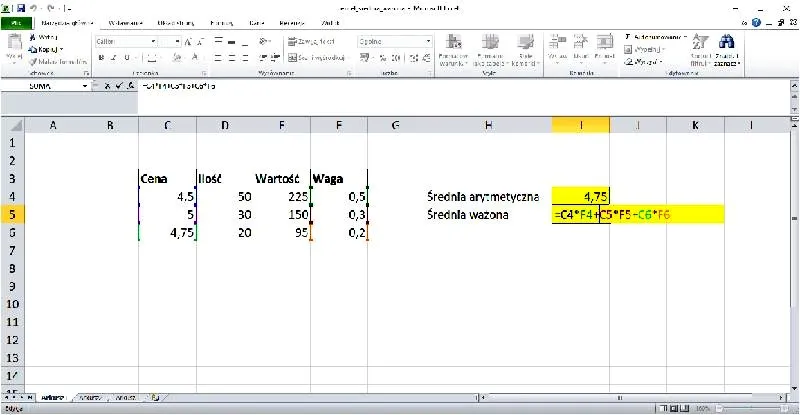Click the Cell Styles (Style komórki) icon
This screenshot has height=415, width=800.
point(525,42)
